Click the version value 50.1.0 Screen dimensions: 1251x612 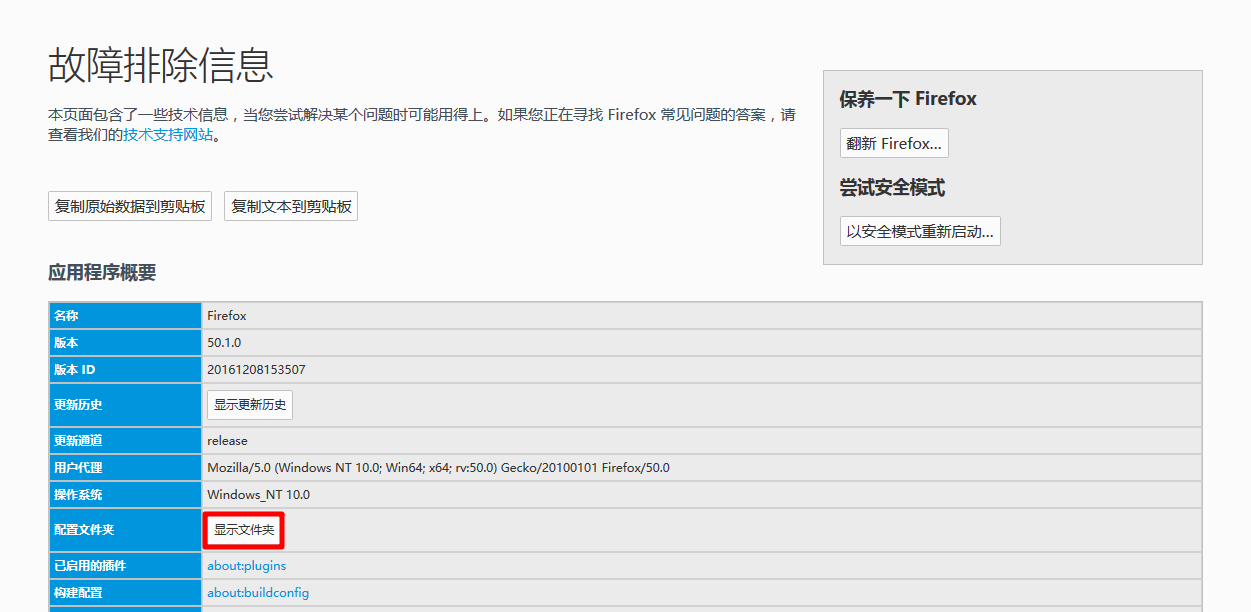pos(224,343)
